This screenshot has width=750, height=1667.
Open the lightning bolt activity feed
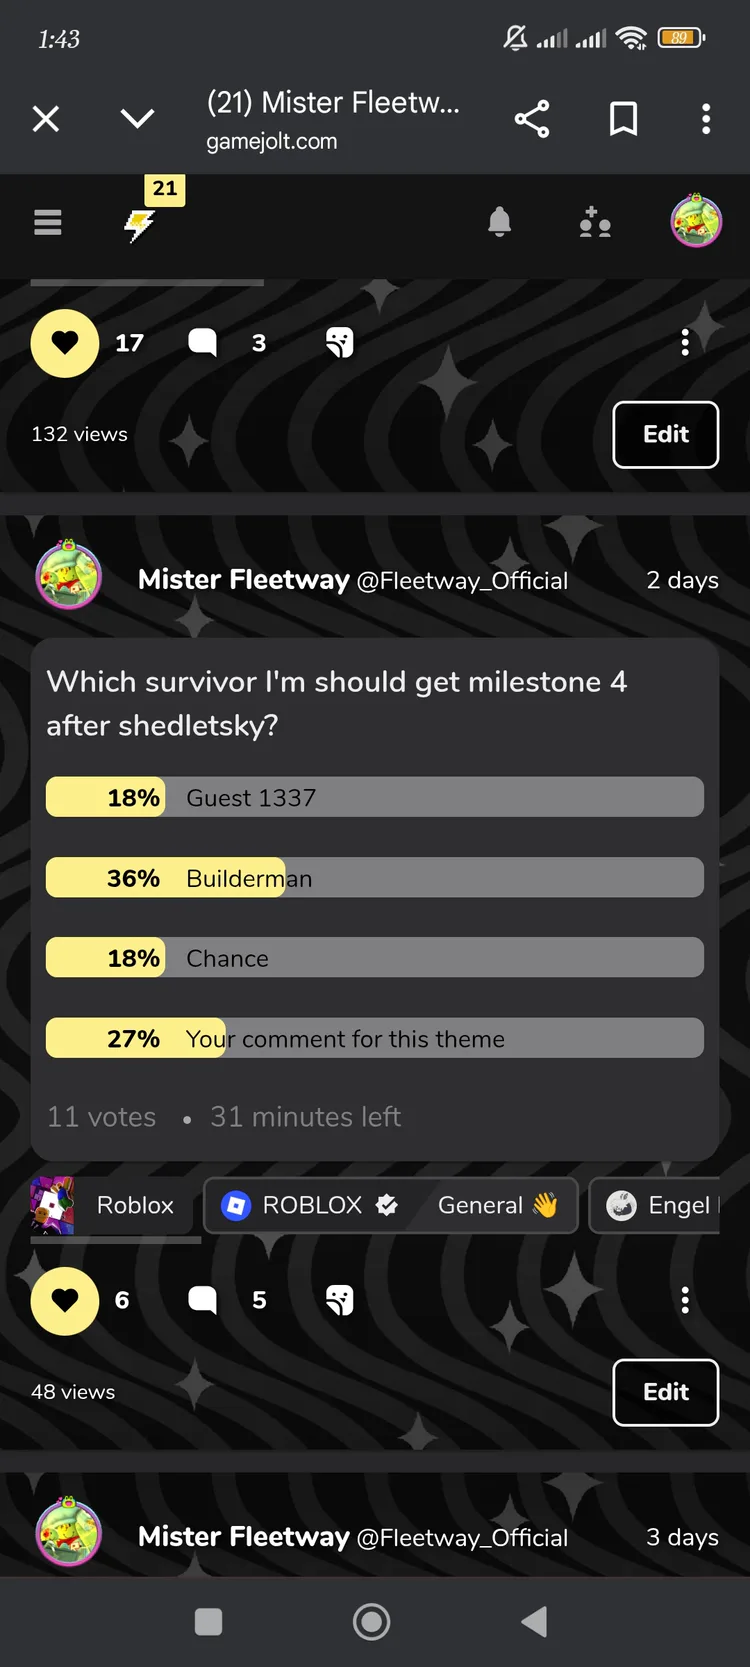pos(140,225)
